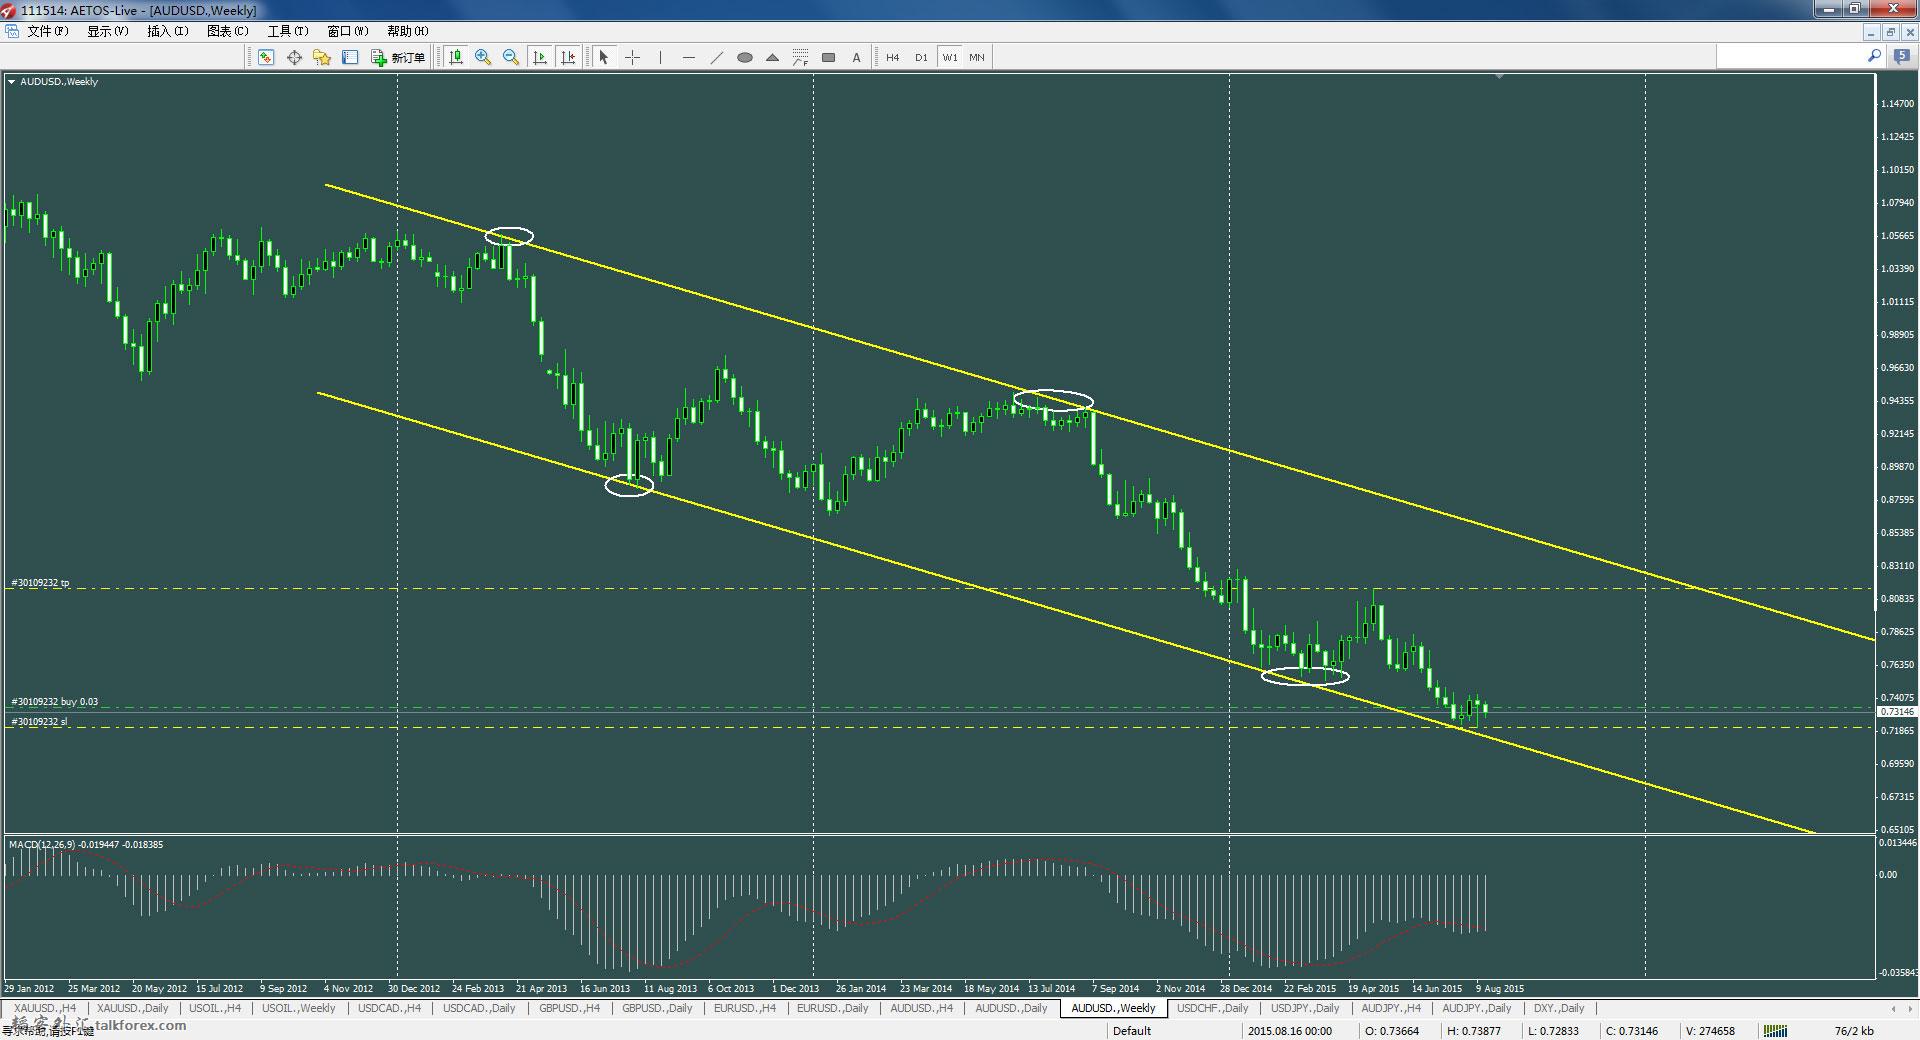Switch to the USDJPY.,Daily chart tab
Screen dimensions: 1920x1040
point(1305,1008)
